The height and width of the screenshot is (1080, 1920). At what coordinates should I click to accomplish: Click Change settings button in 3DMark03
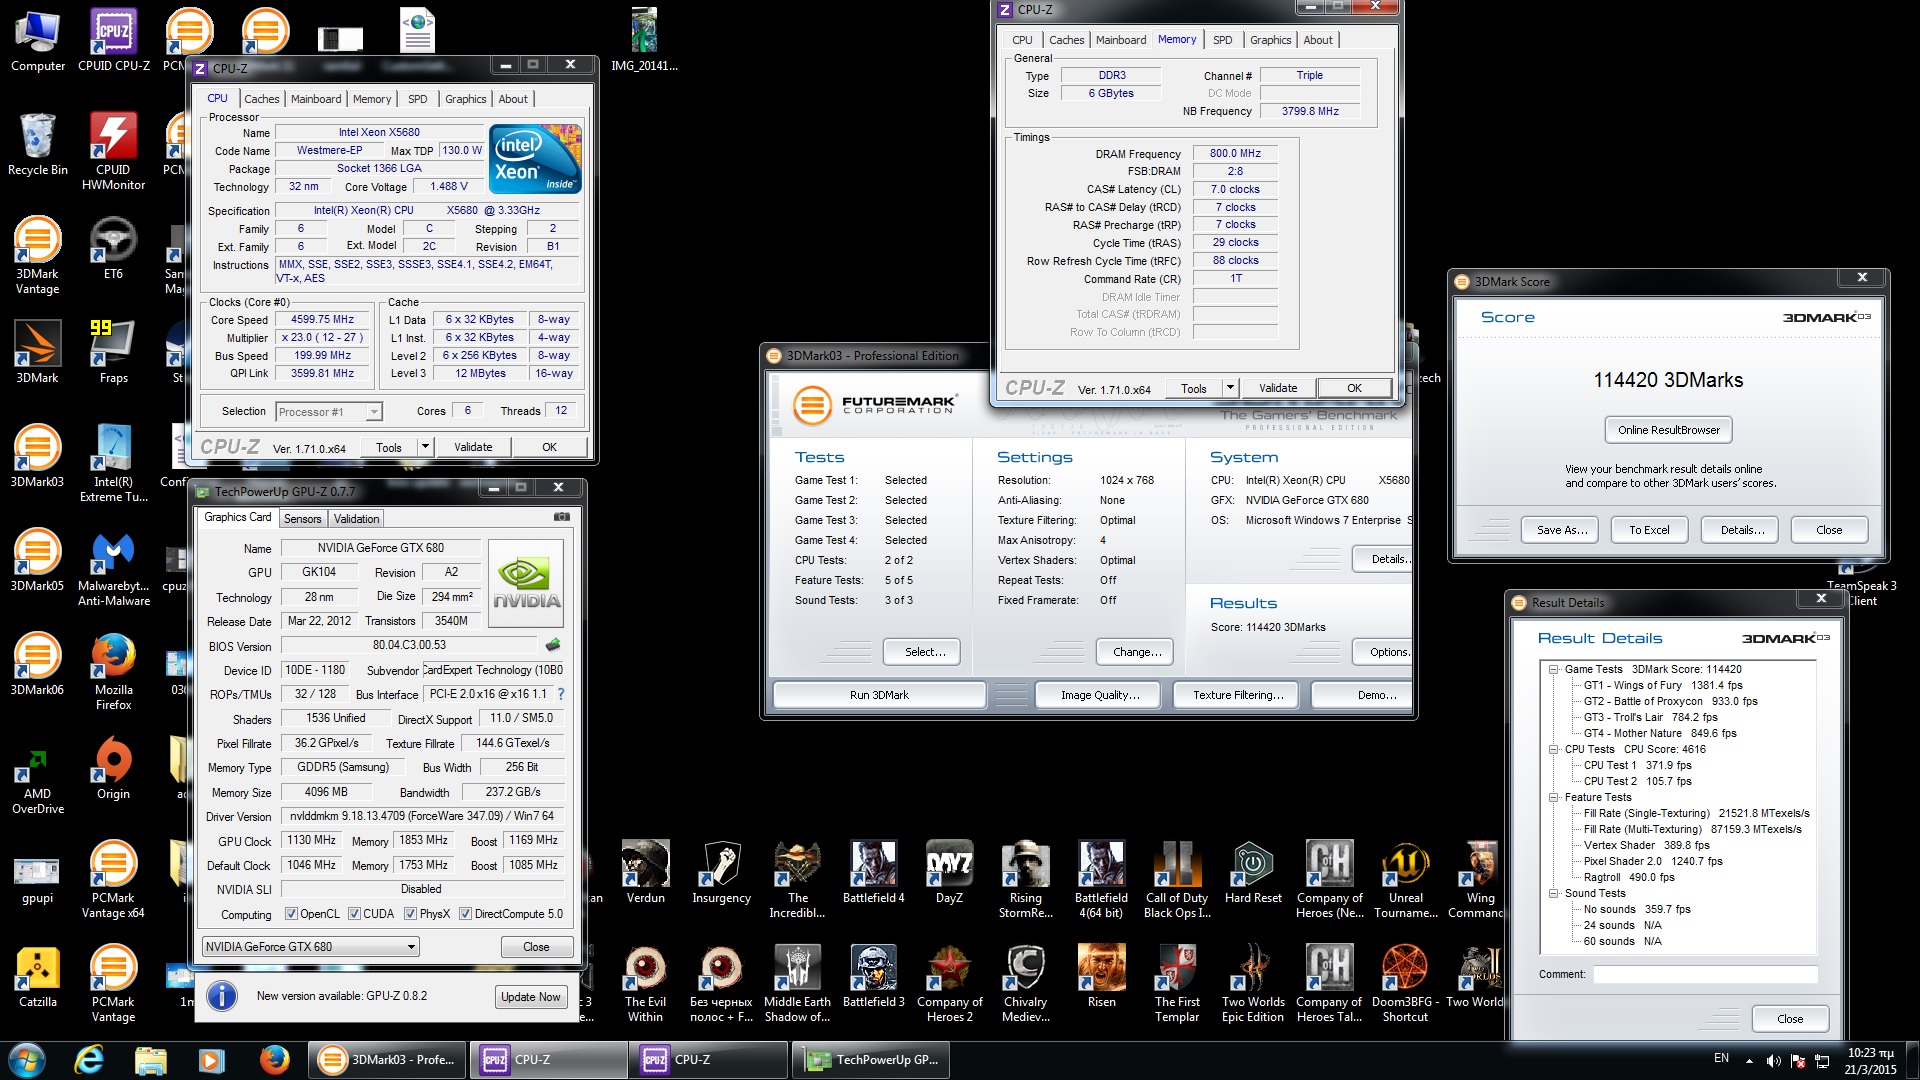click(x=1137, y=652)
